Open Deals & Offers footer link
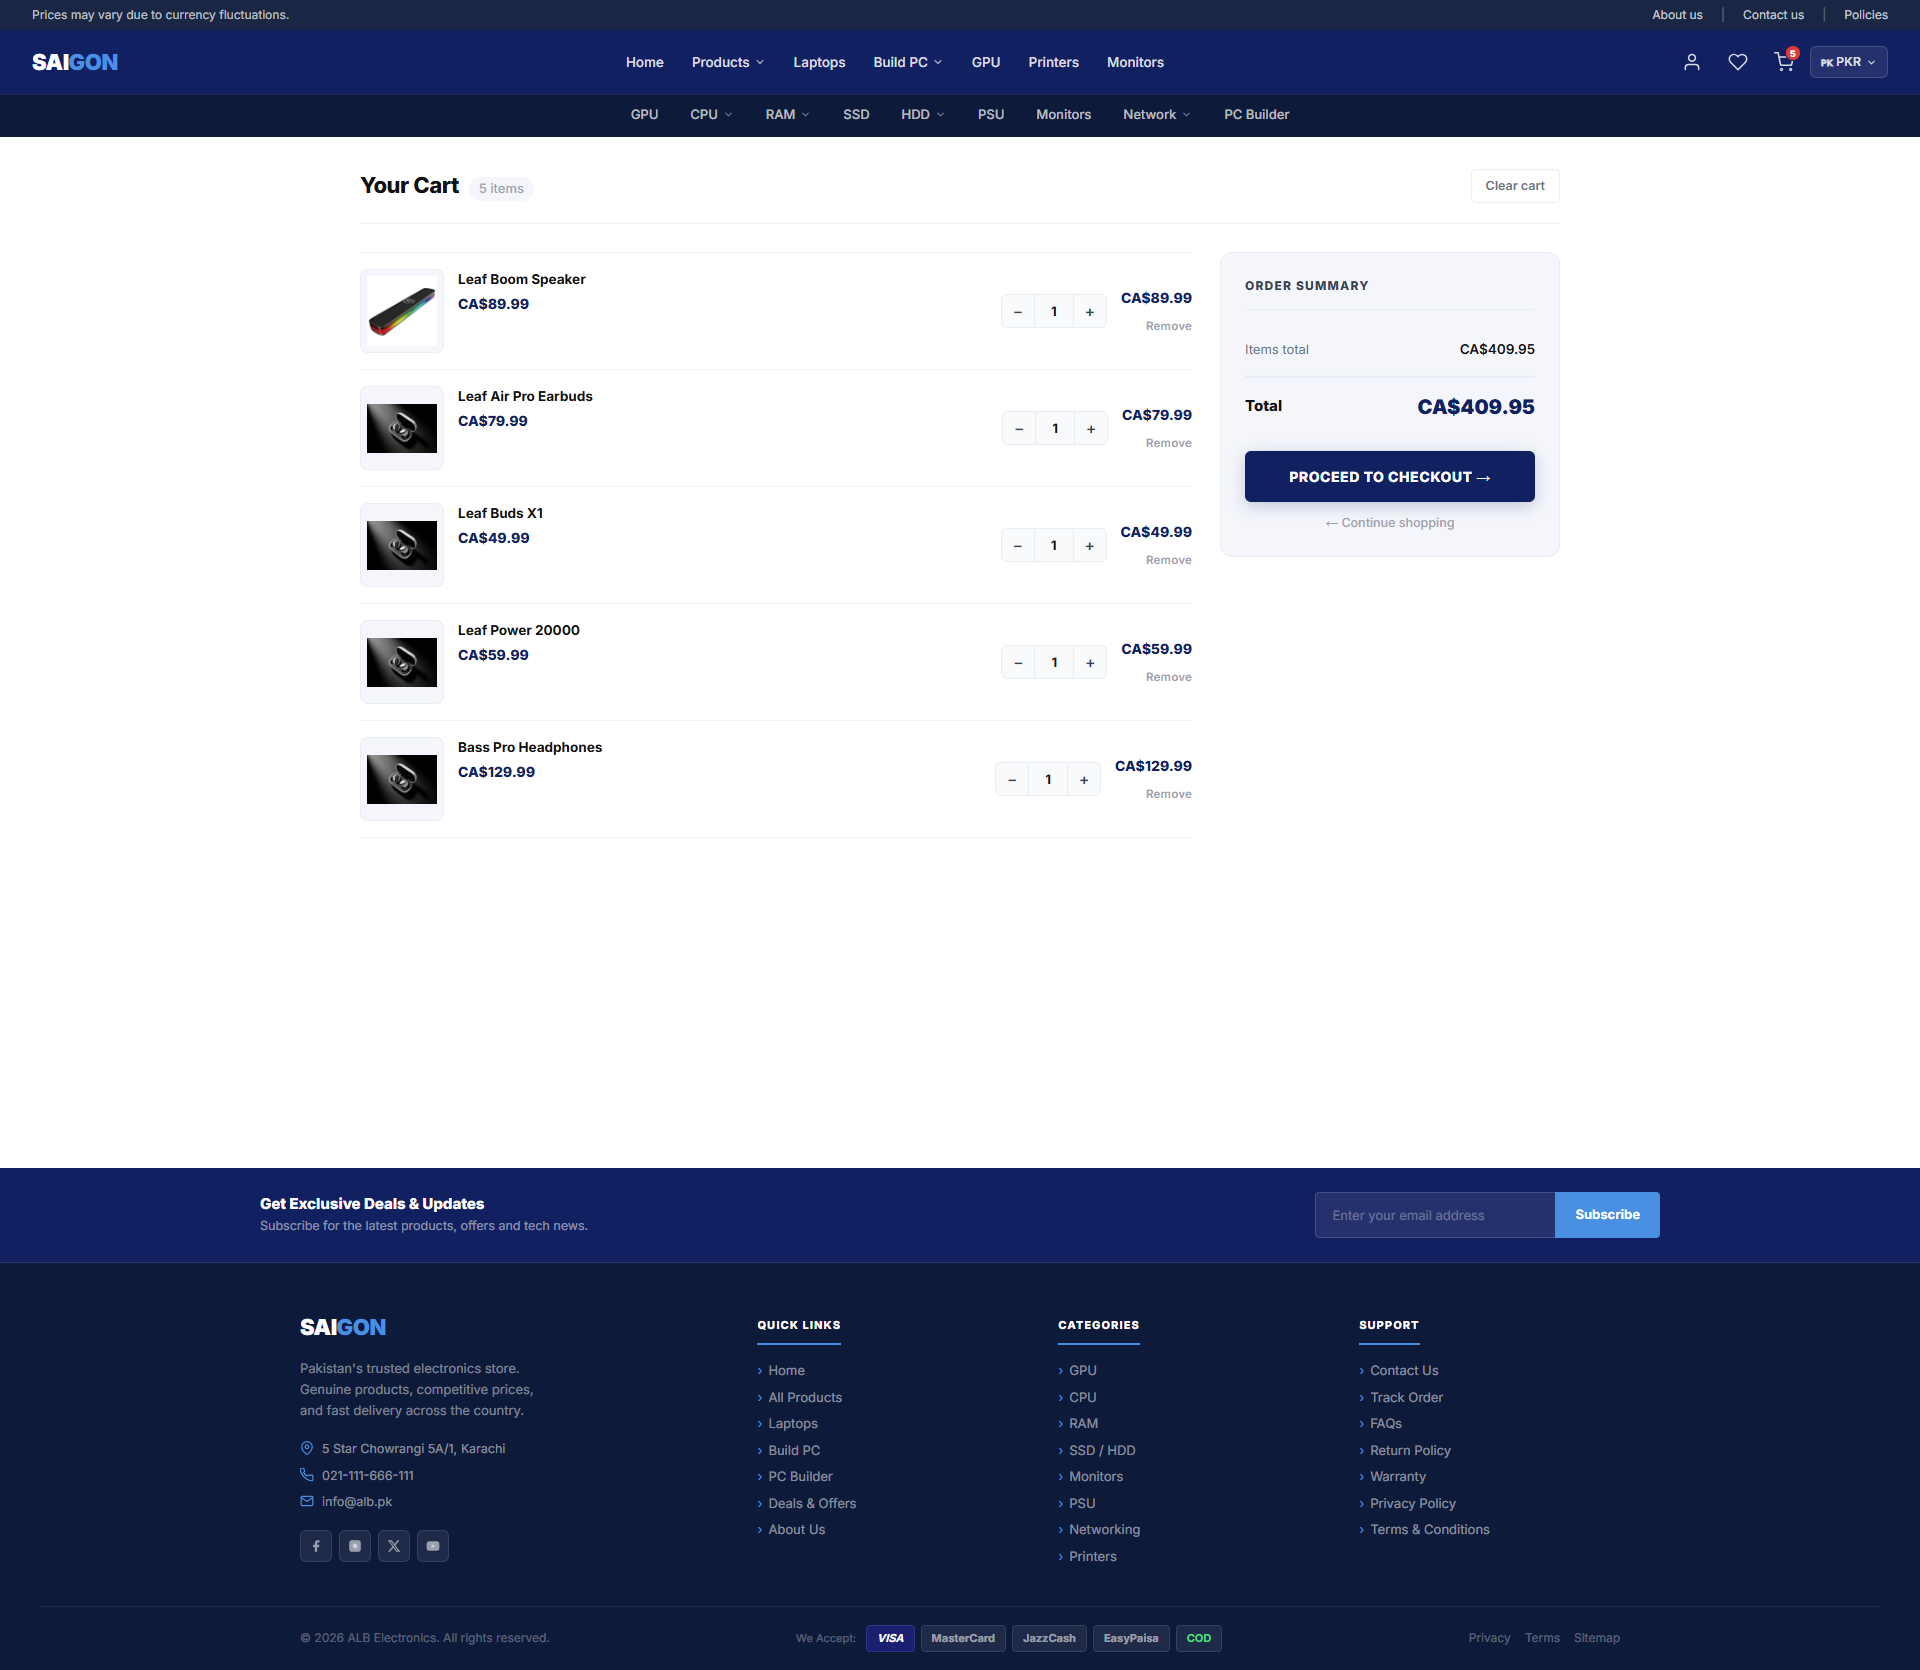Image resolution: width=1920 pixels, height=1670 pixels. [812, 1503]
